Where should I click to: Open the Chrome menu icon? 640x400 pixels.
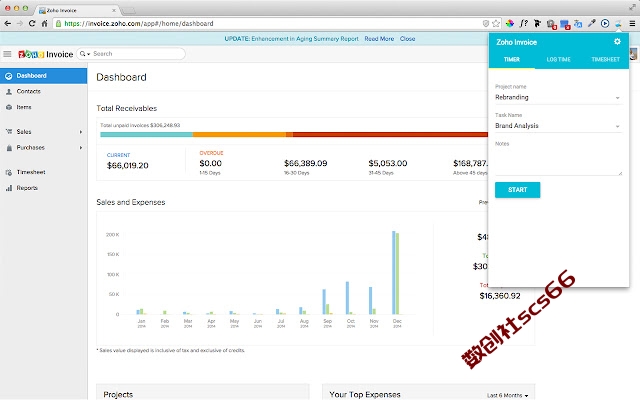click(632, 24)
